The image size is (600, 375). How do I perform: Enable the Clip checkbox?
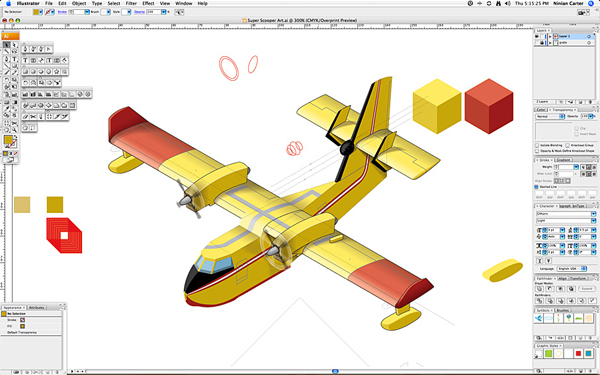pyautogui.click(x=576, y=129)
